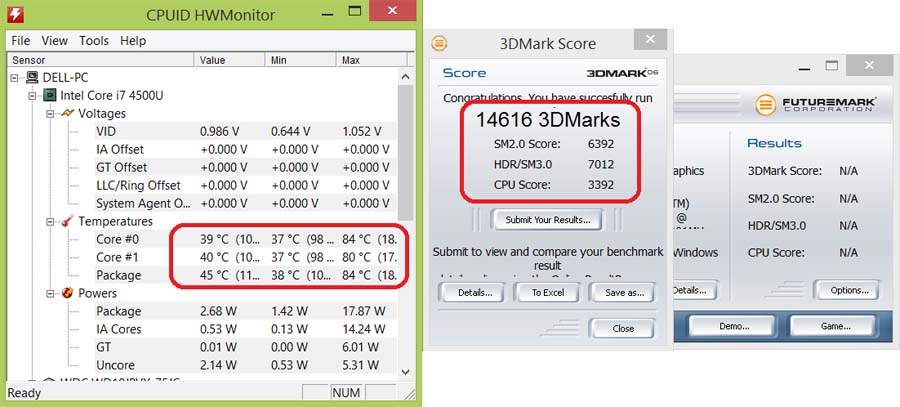Select the Core #0 temperature row
Screen dimensions: 900x407
246,239
